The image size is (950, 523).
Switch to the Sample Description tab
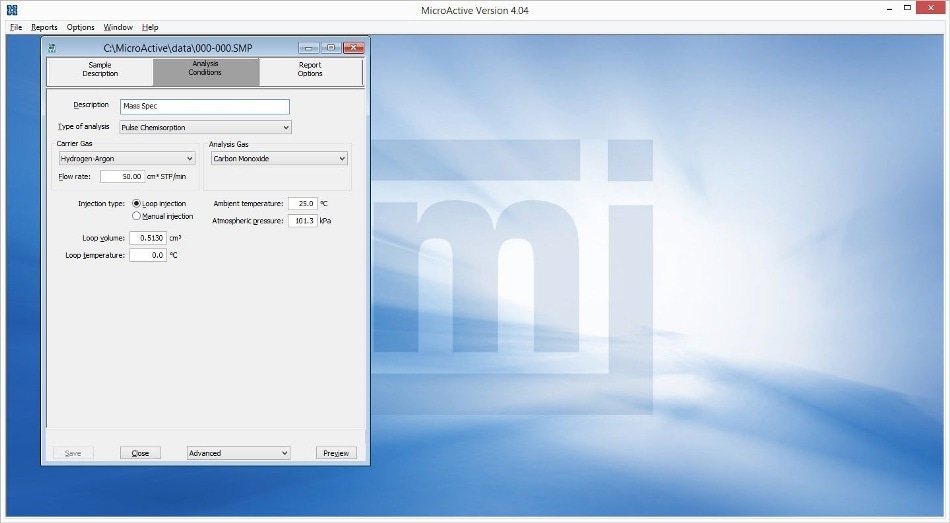pos(100,72)
